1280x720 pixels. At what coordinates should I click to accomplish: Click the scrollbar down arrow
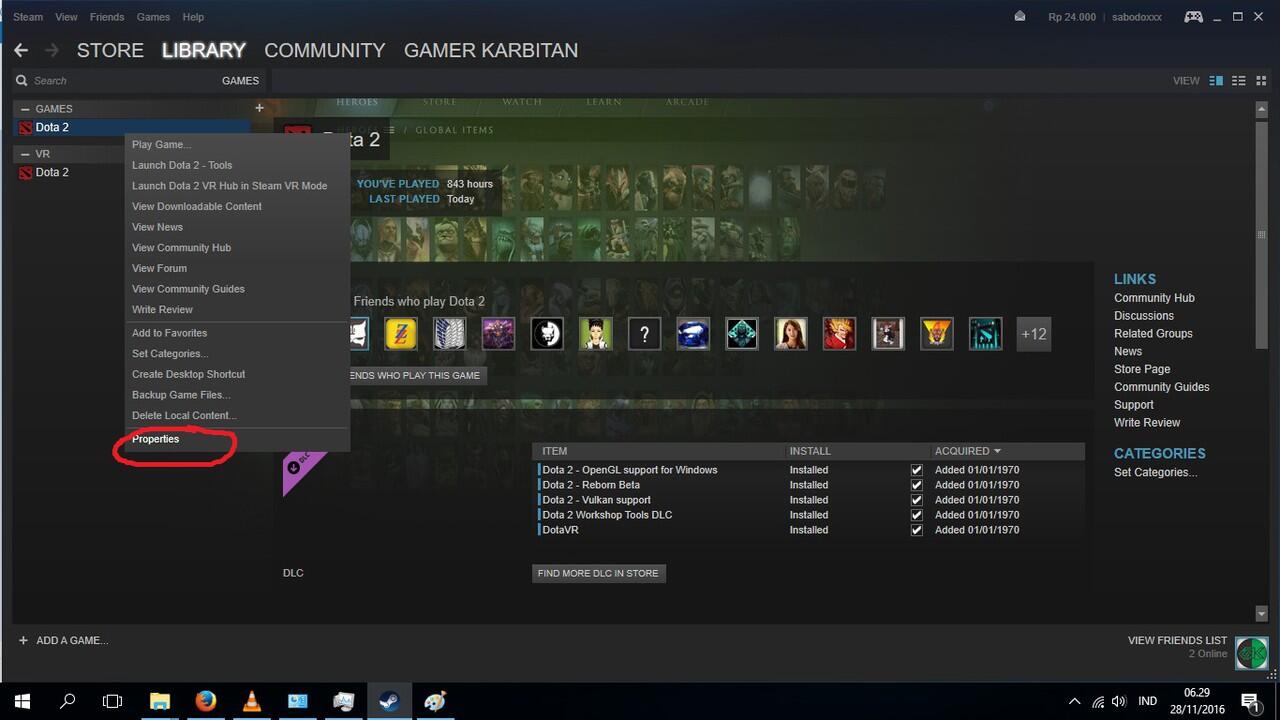(1262, 613)
